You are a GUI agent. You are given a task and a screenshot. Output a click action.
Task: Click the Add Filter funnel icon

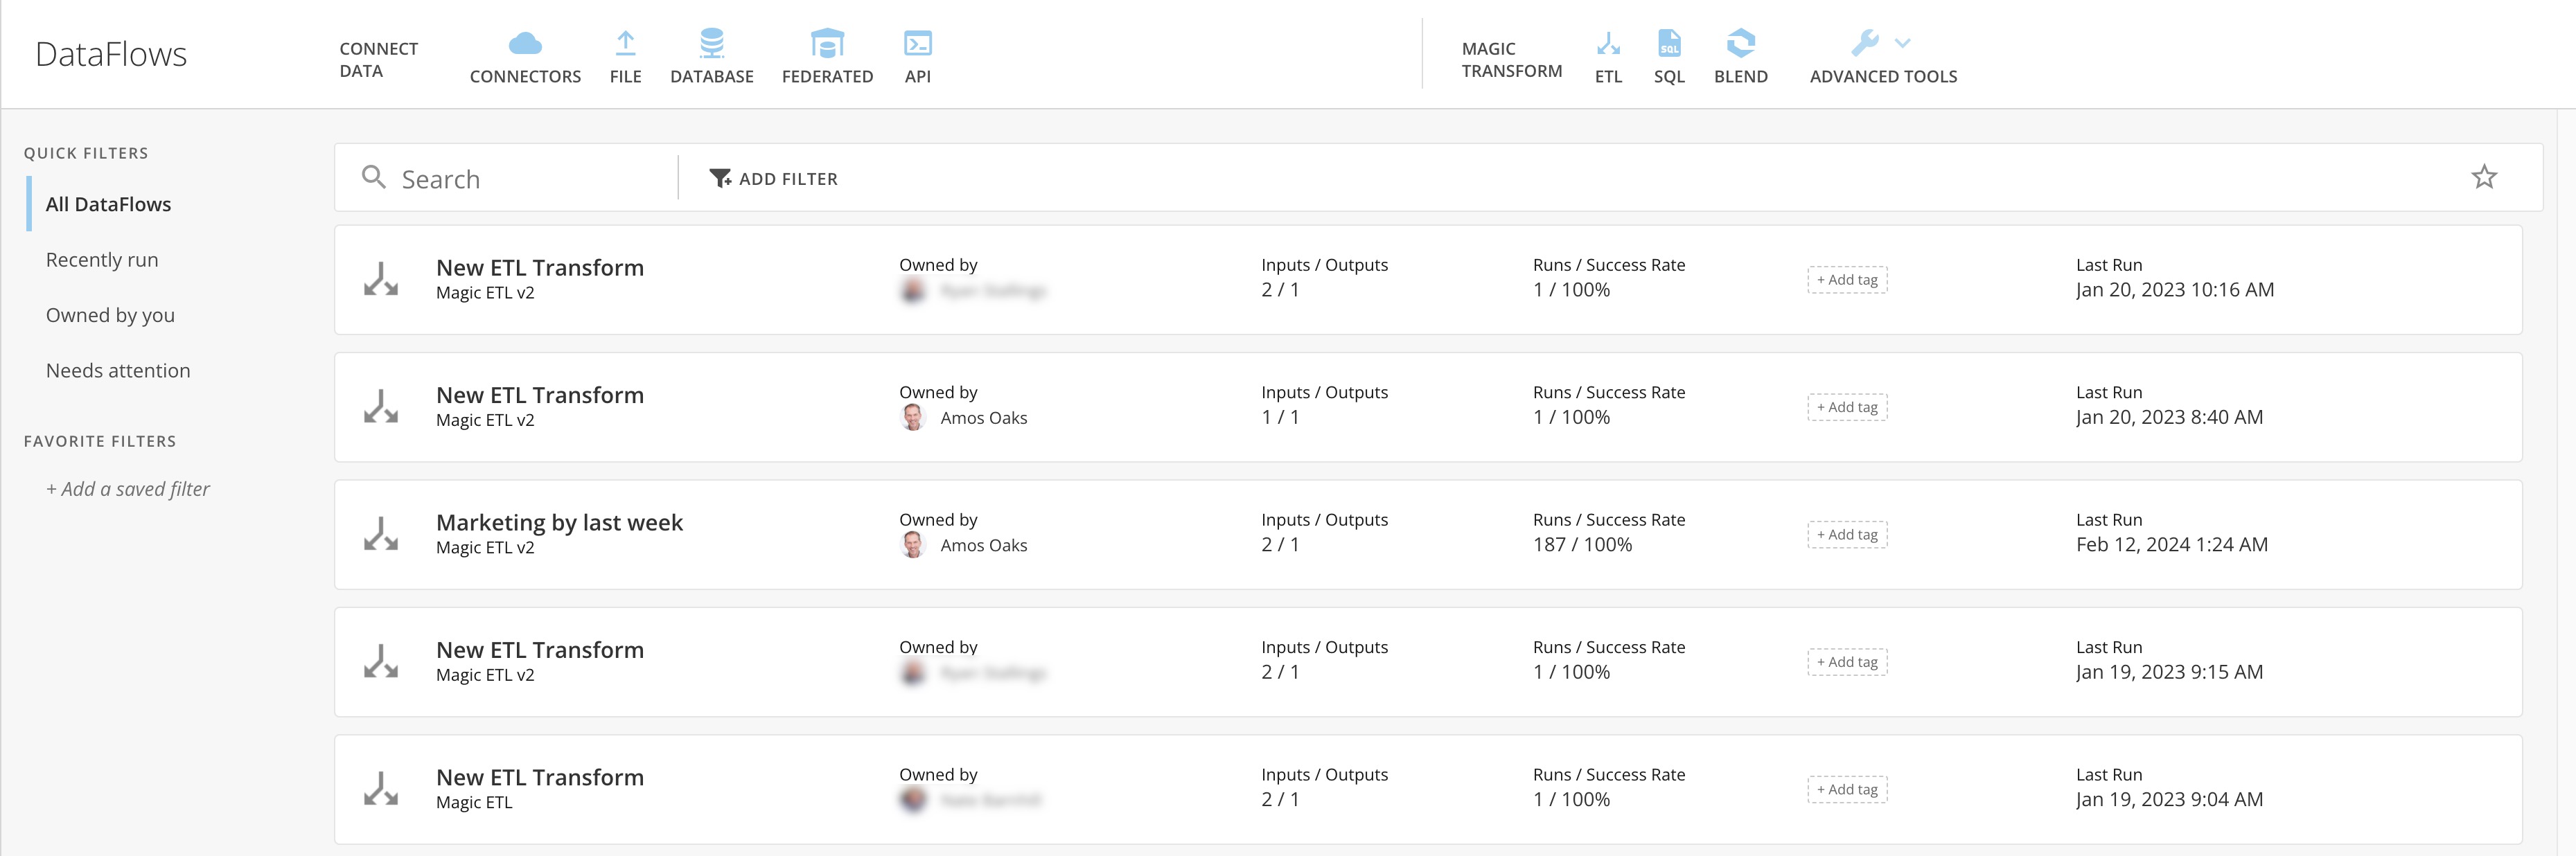[x=721, y=177]
